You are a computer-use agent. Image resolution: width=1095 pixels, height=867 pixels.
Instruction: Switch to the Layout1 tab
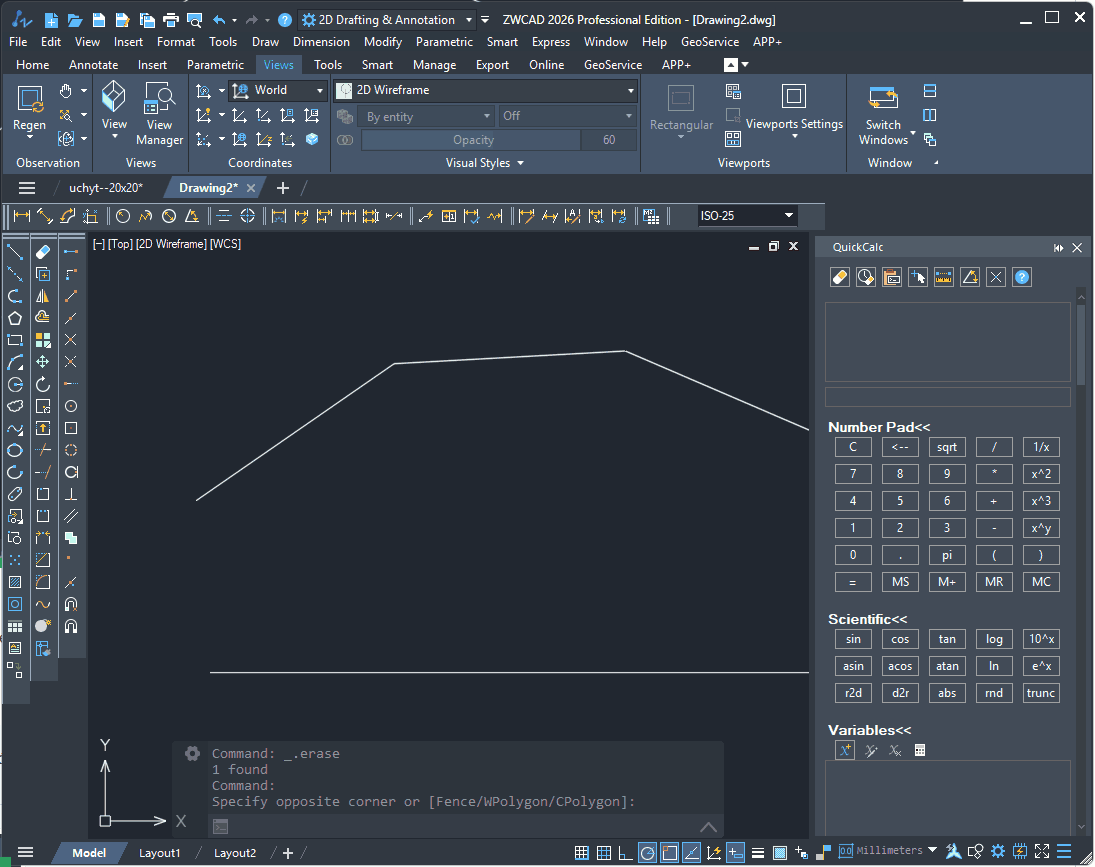159,852
